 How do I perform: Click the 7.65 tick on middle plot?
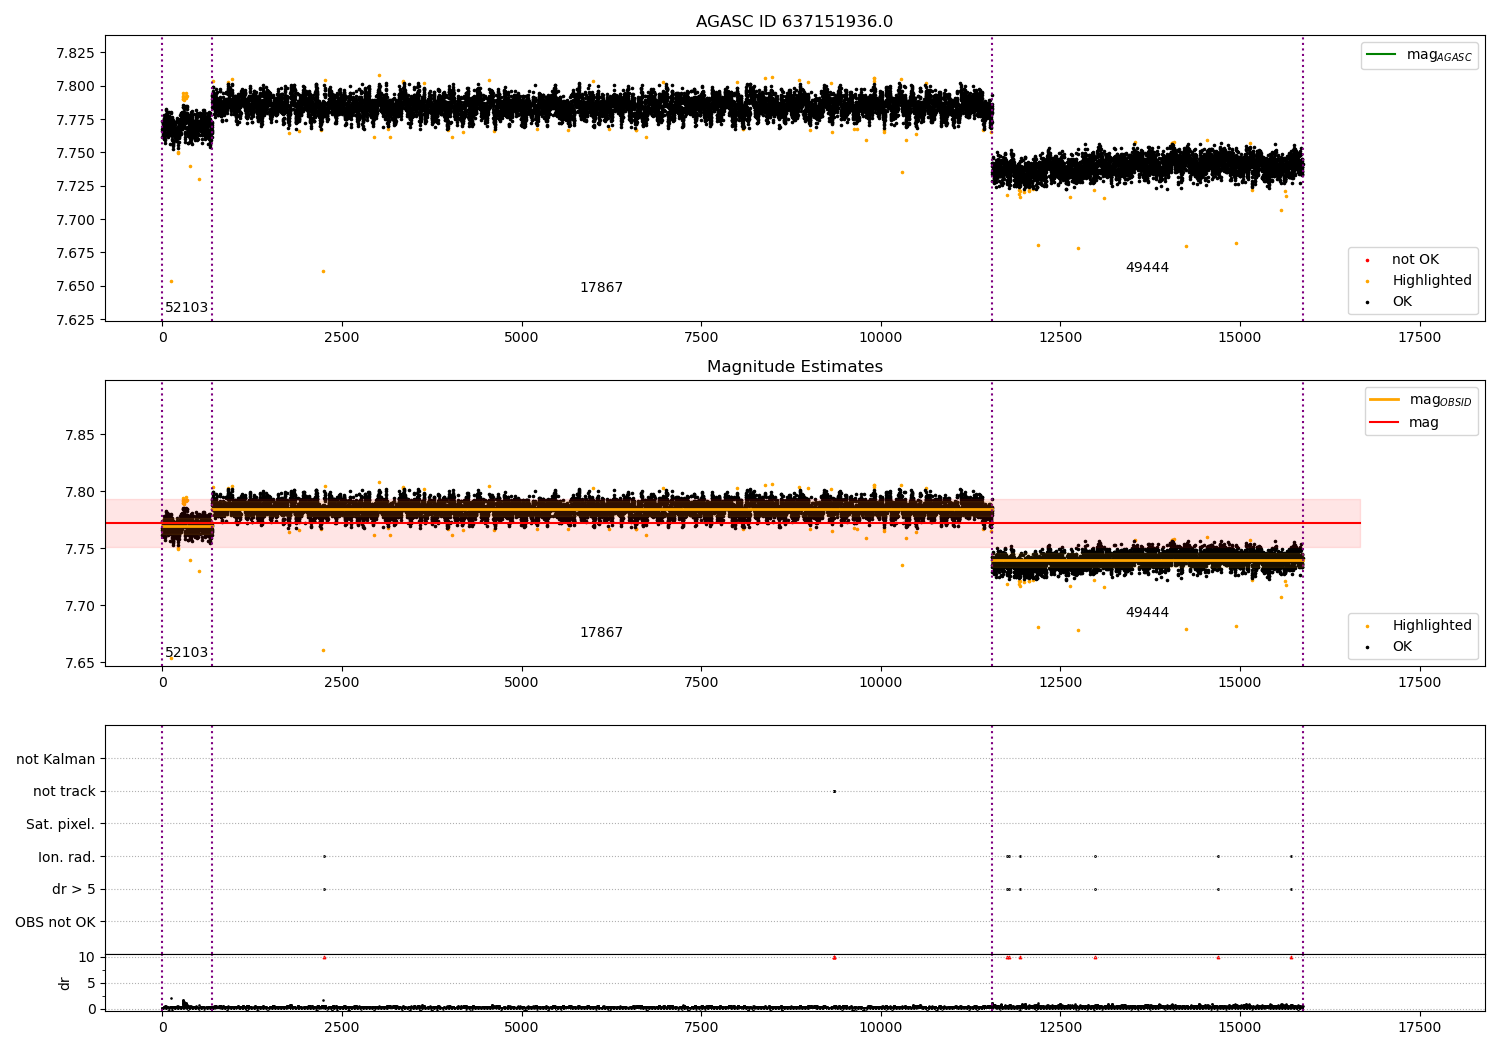tap(80, 663)
